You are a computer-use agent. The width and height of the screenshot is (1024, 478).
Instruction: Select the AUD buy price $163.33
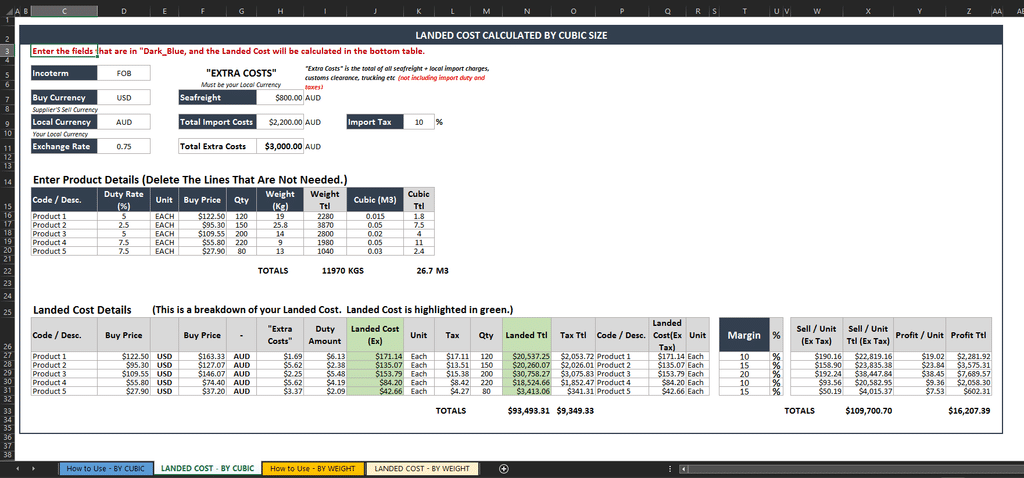(204, 357)
